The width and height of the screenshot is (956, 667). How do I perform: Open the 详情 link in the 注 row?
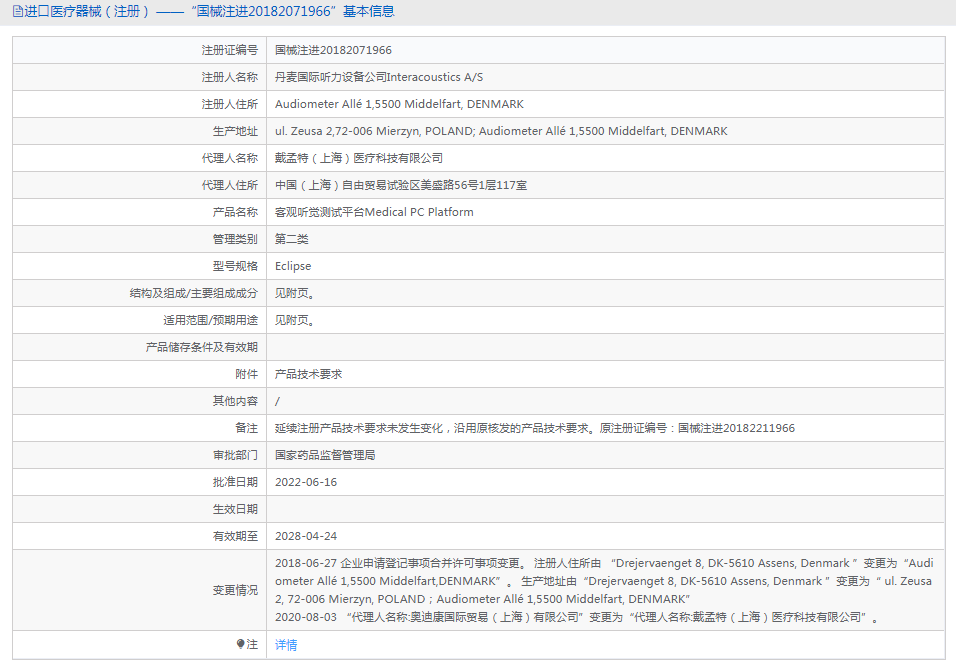(x=286, y=644)
